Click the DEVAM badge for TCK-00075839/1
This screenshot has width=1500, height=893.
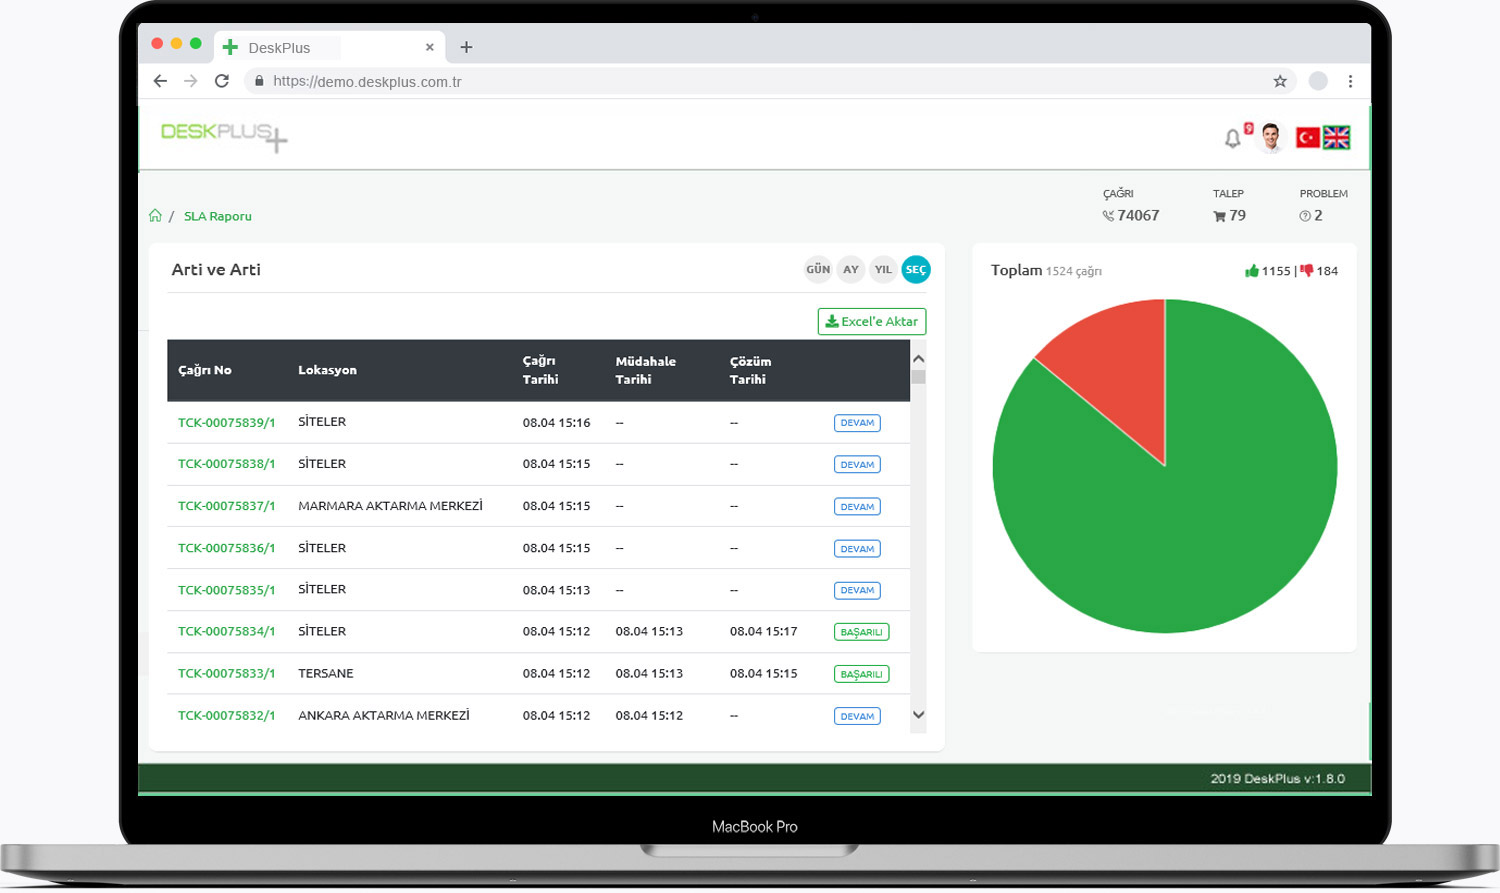[x=857, y=423]
